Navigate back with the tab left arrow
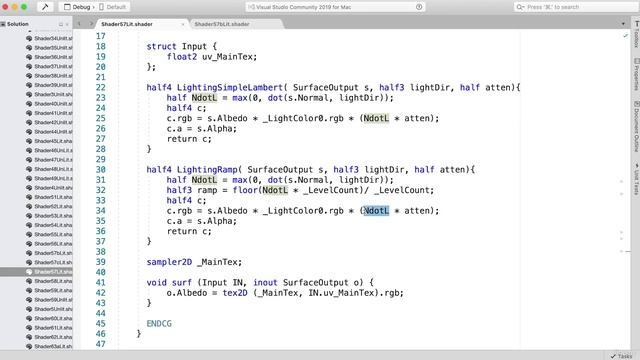640x360 pixels. (x=79, y=24)
